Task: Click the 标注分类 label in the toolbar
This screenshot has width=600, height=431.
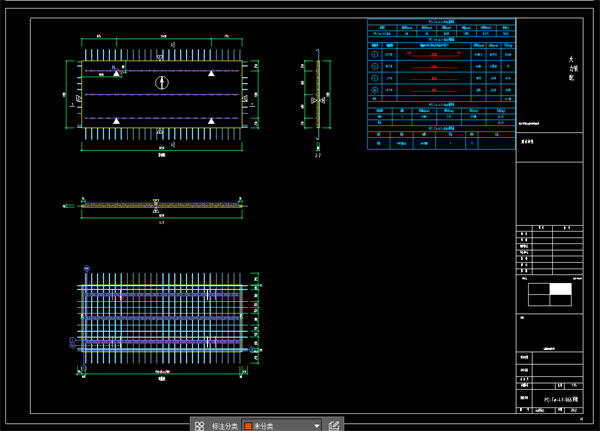Action: (x=225, y=426)
